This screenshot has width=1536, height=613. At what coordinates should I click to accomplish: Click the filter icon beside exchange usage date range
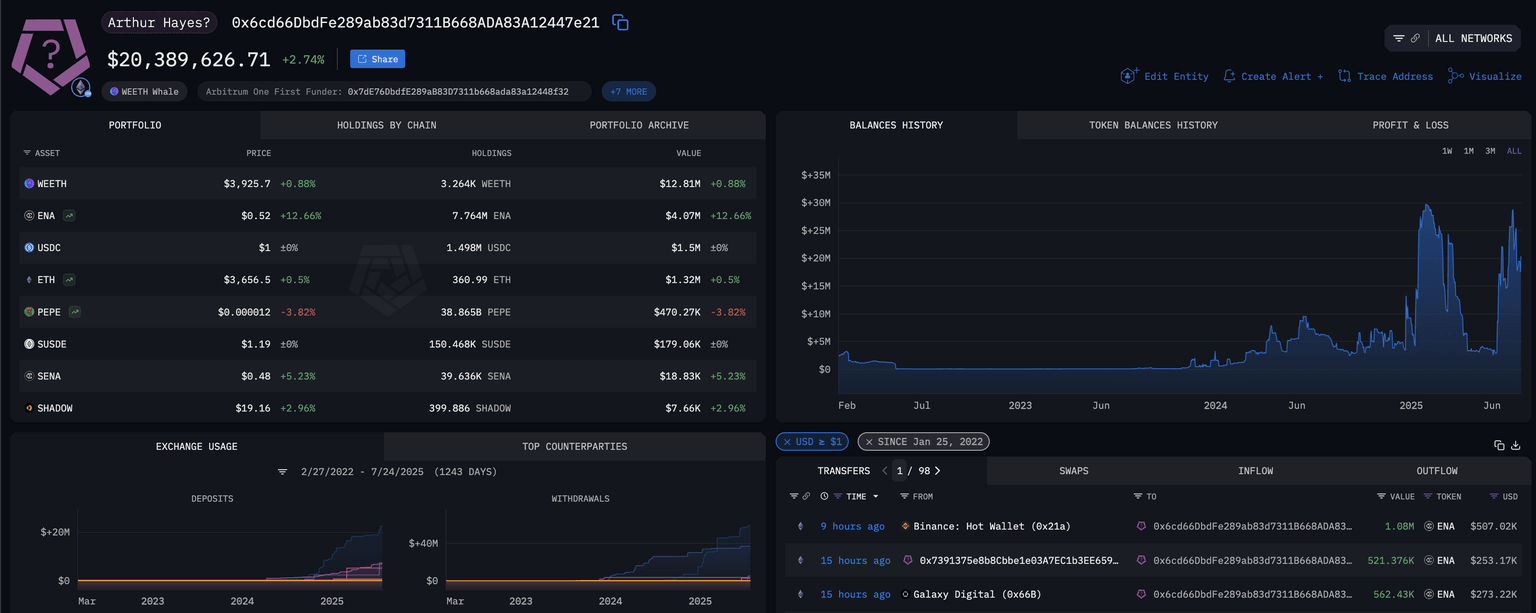tap(282, 471)
